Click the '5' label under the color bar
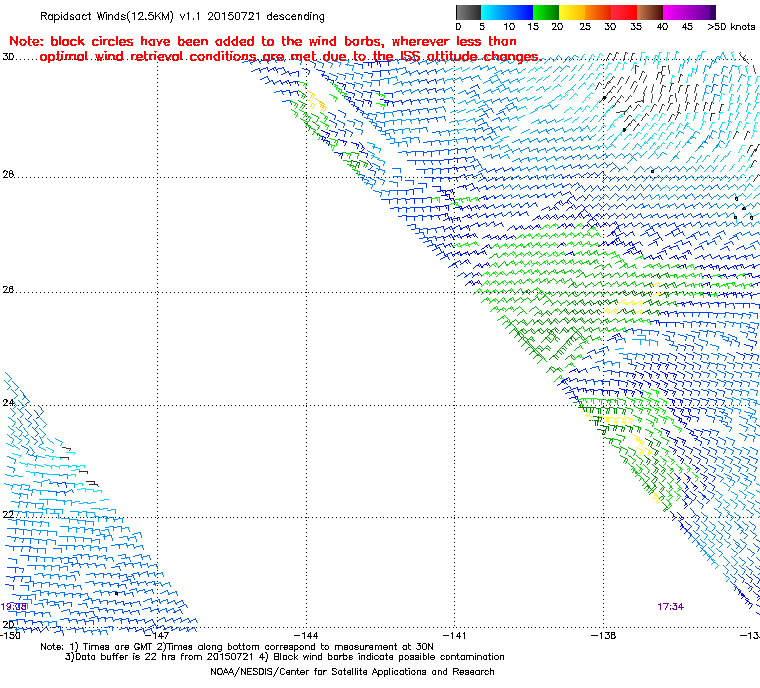Image resolution: width=760 pixels, height=688 pixels. [482, 27]
